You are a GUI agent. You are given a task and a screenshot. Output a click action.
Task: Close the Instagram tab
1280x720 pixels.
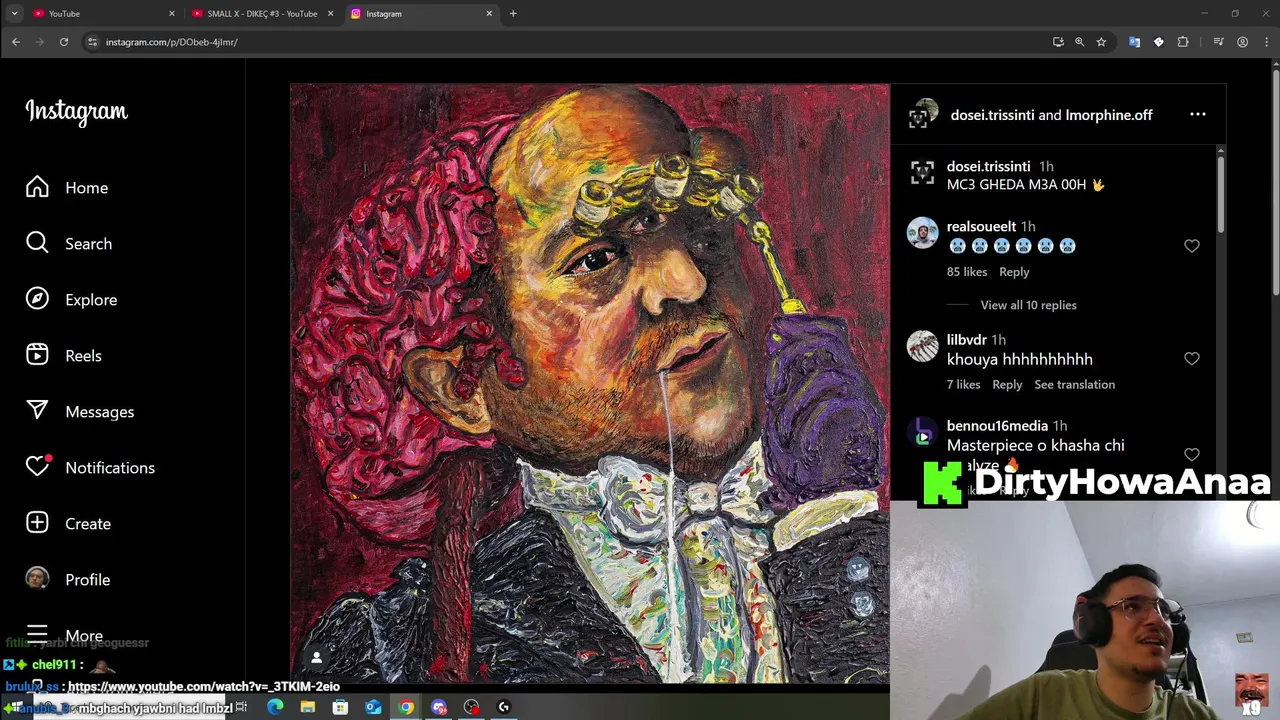tap(489, 14)
